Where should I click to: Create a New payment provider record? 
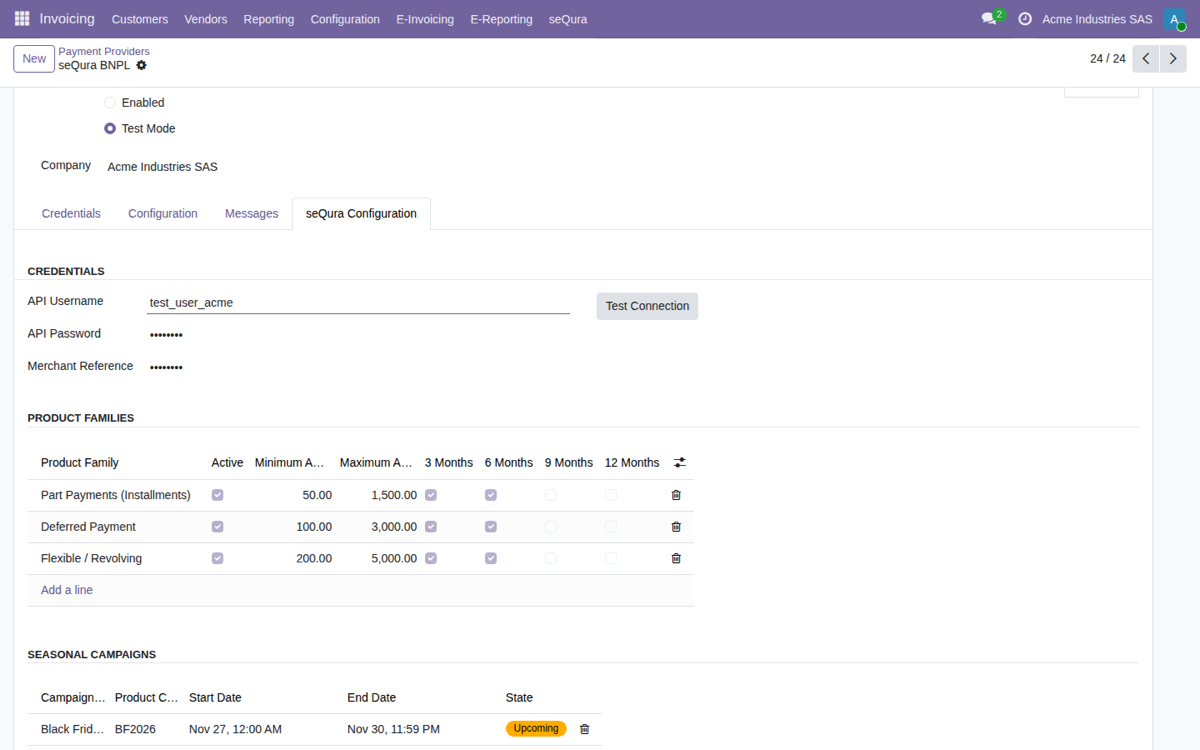pos(34,59)
